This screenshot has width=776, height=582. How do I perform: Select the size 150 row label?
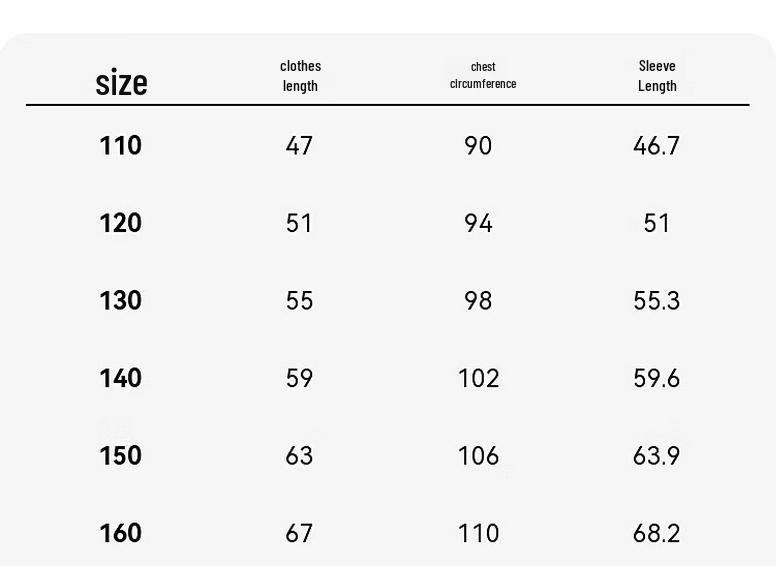120,456
